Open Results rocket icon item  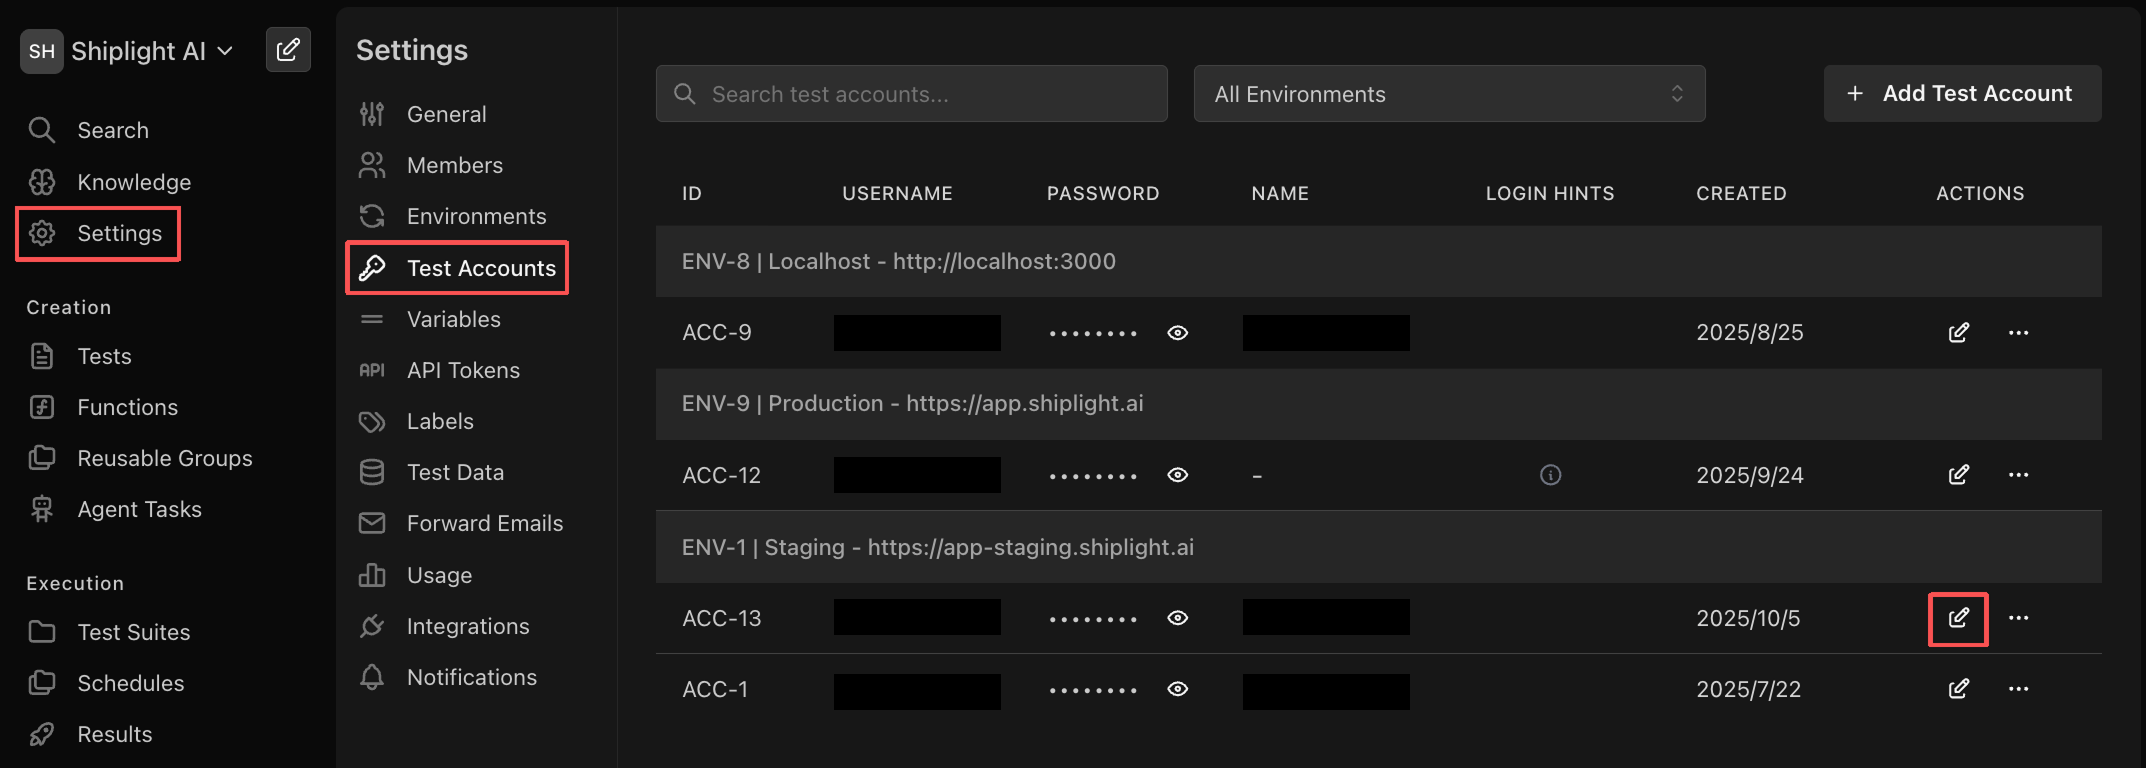point(90,734)
